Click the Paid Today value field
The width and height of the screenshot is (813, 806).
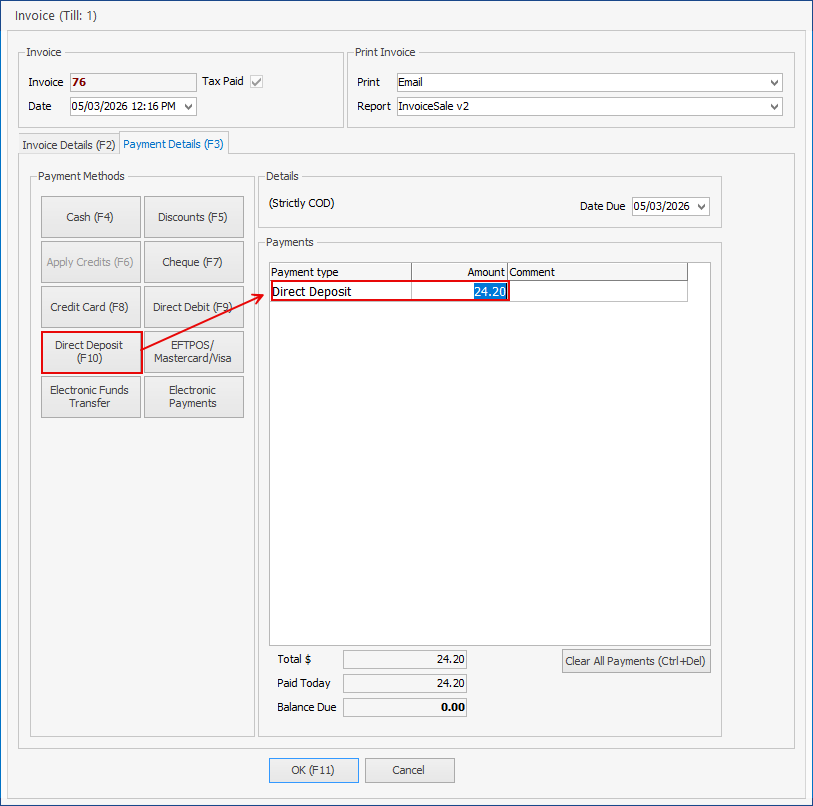coord(405,684)
